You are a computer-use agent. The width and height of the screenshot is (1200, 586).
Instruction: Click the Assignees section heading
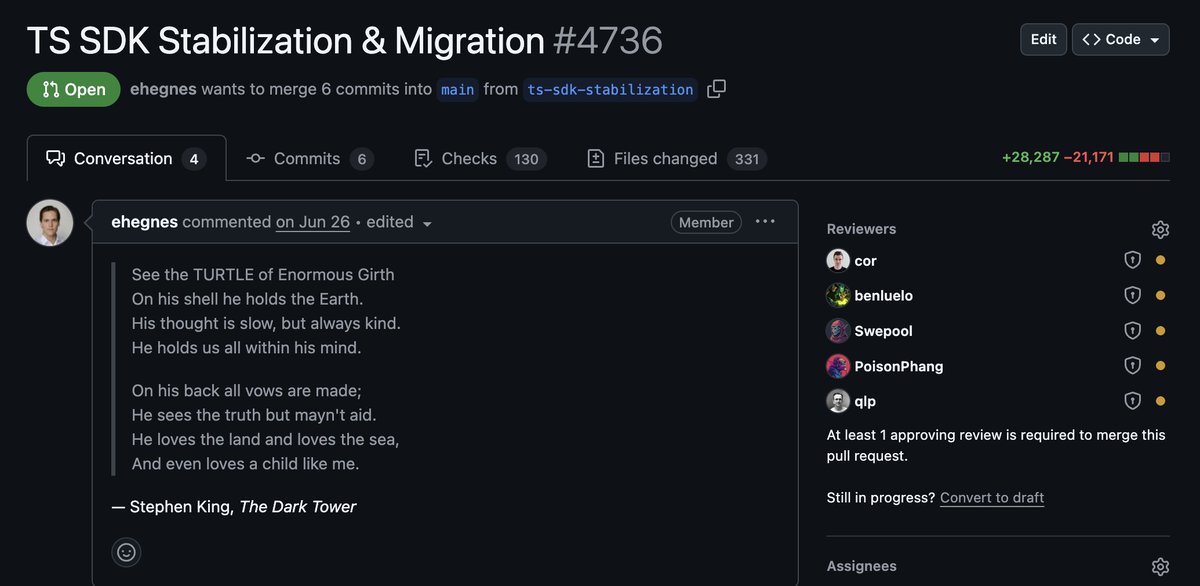pyautogui.click(x=862, y=566)
